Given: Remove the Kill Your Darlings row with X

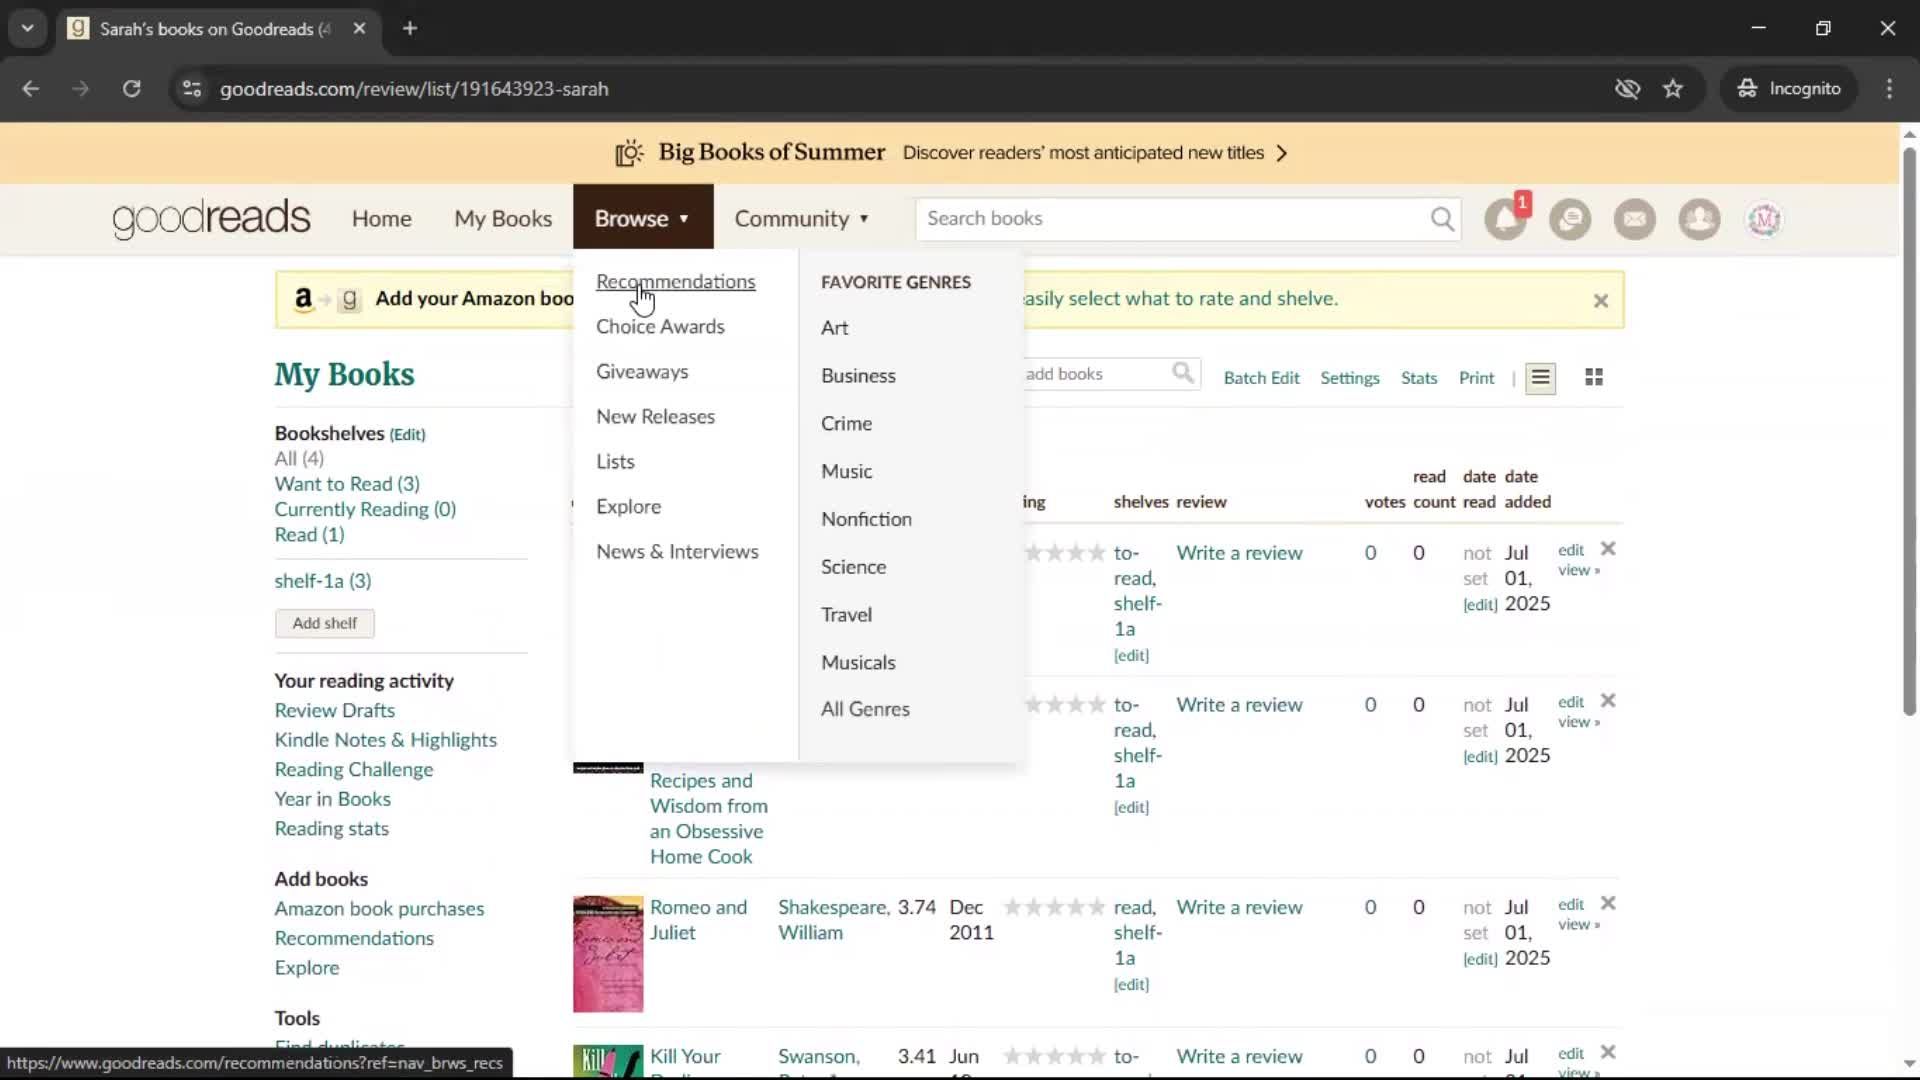Looking at the screenshot, I should pos(1608,1052).
